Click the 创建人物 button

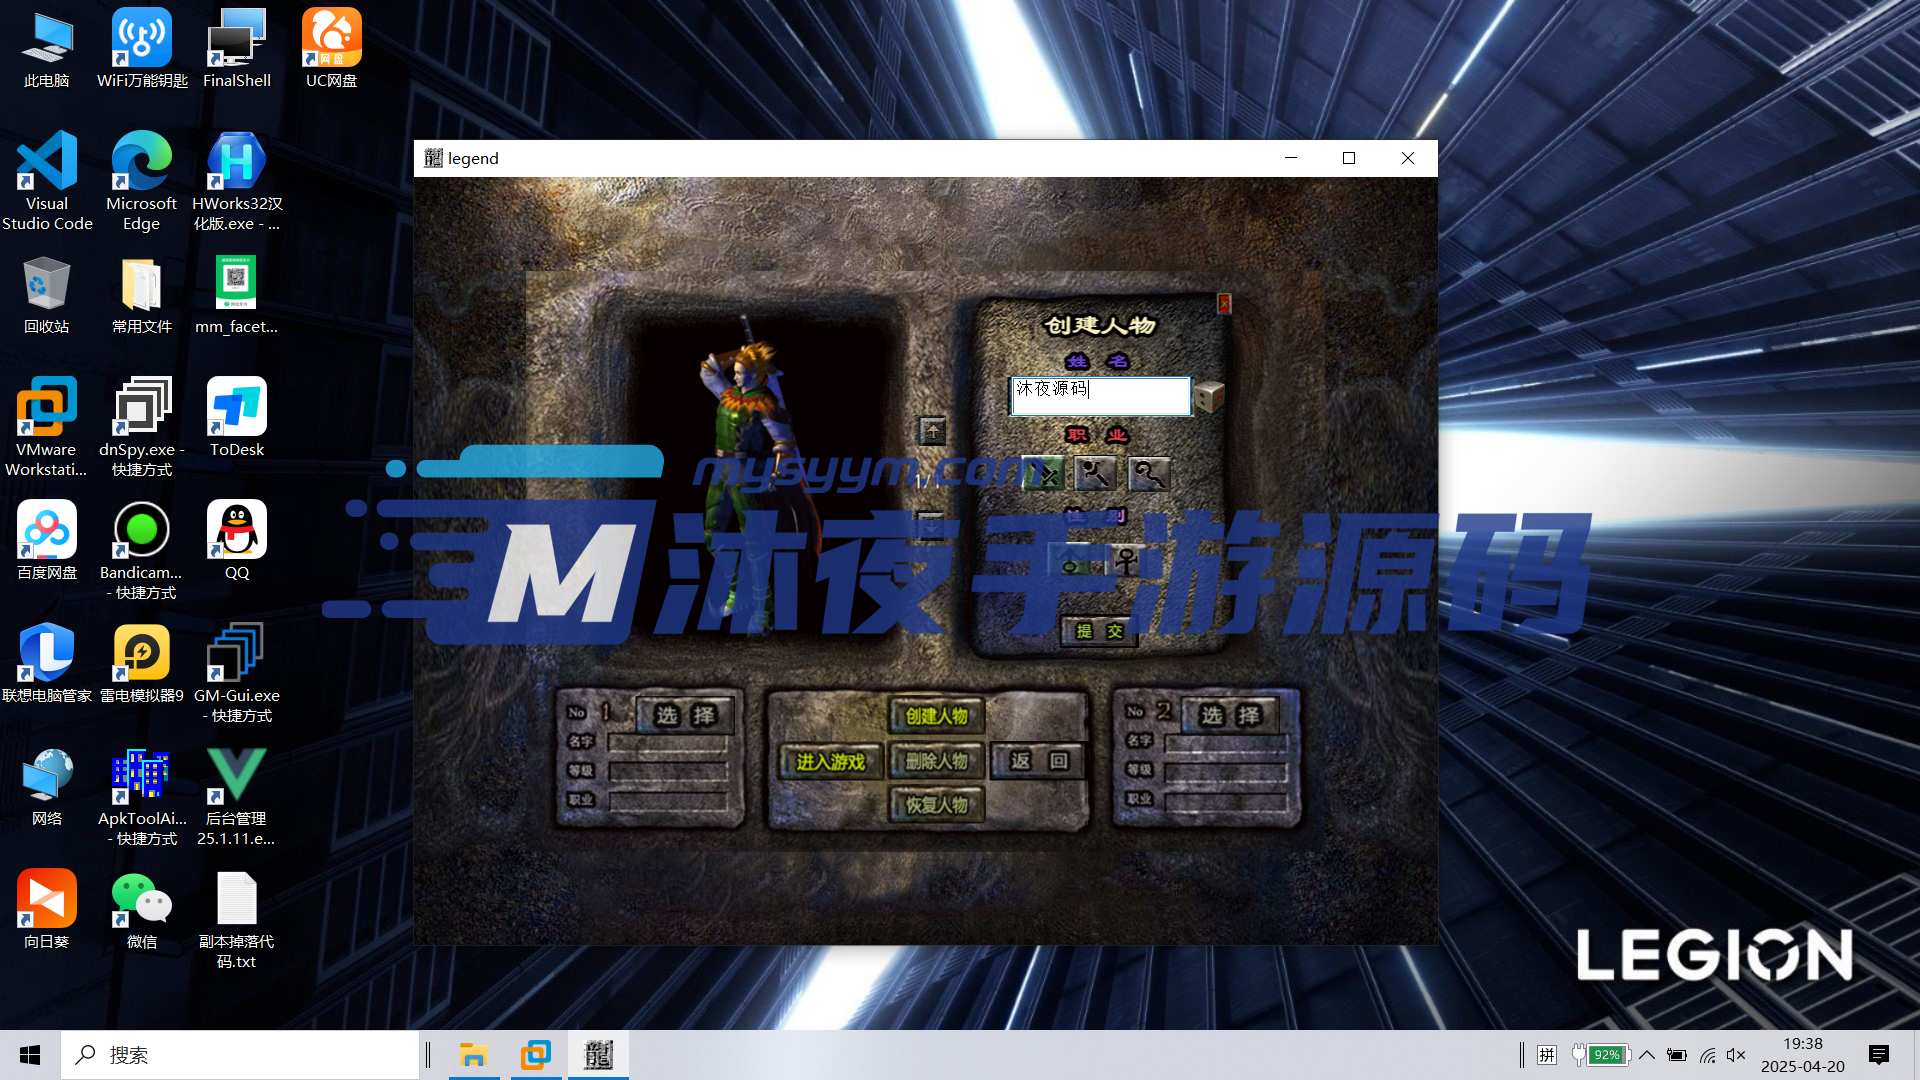pos(936,716)
